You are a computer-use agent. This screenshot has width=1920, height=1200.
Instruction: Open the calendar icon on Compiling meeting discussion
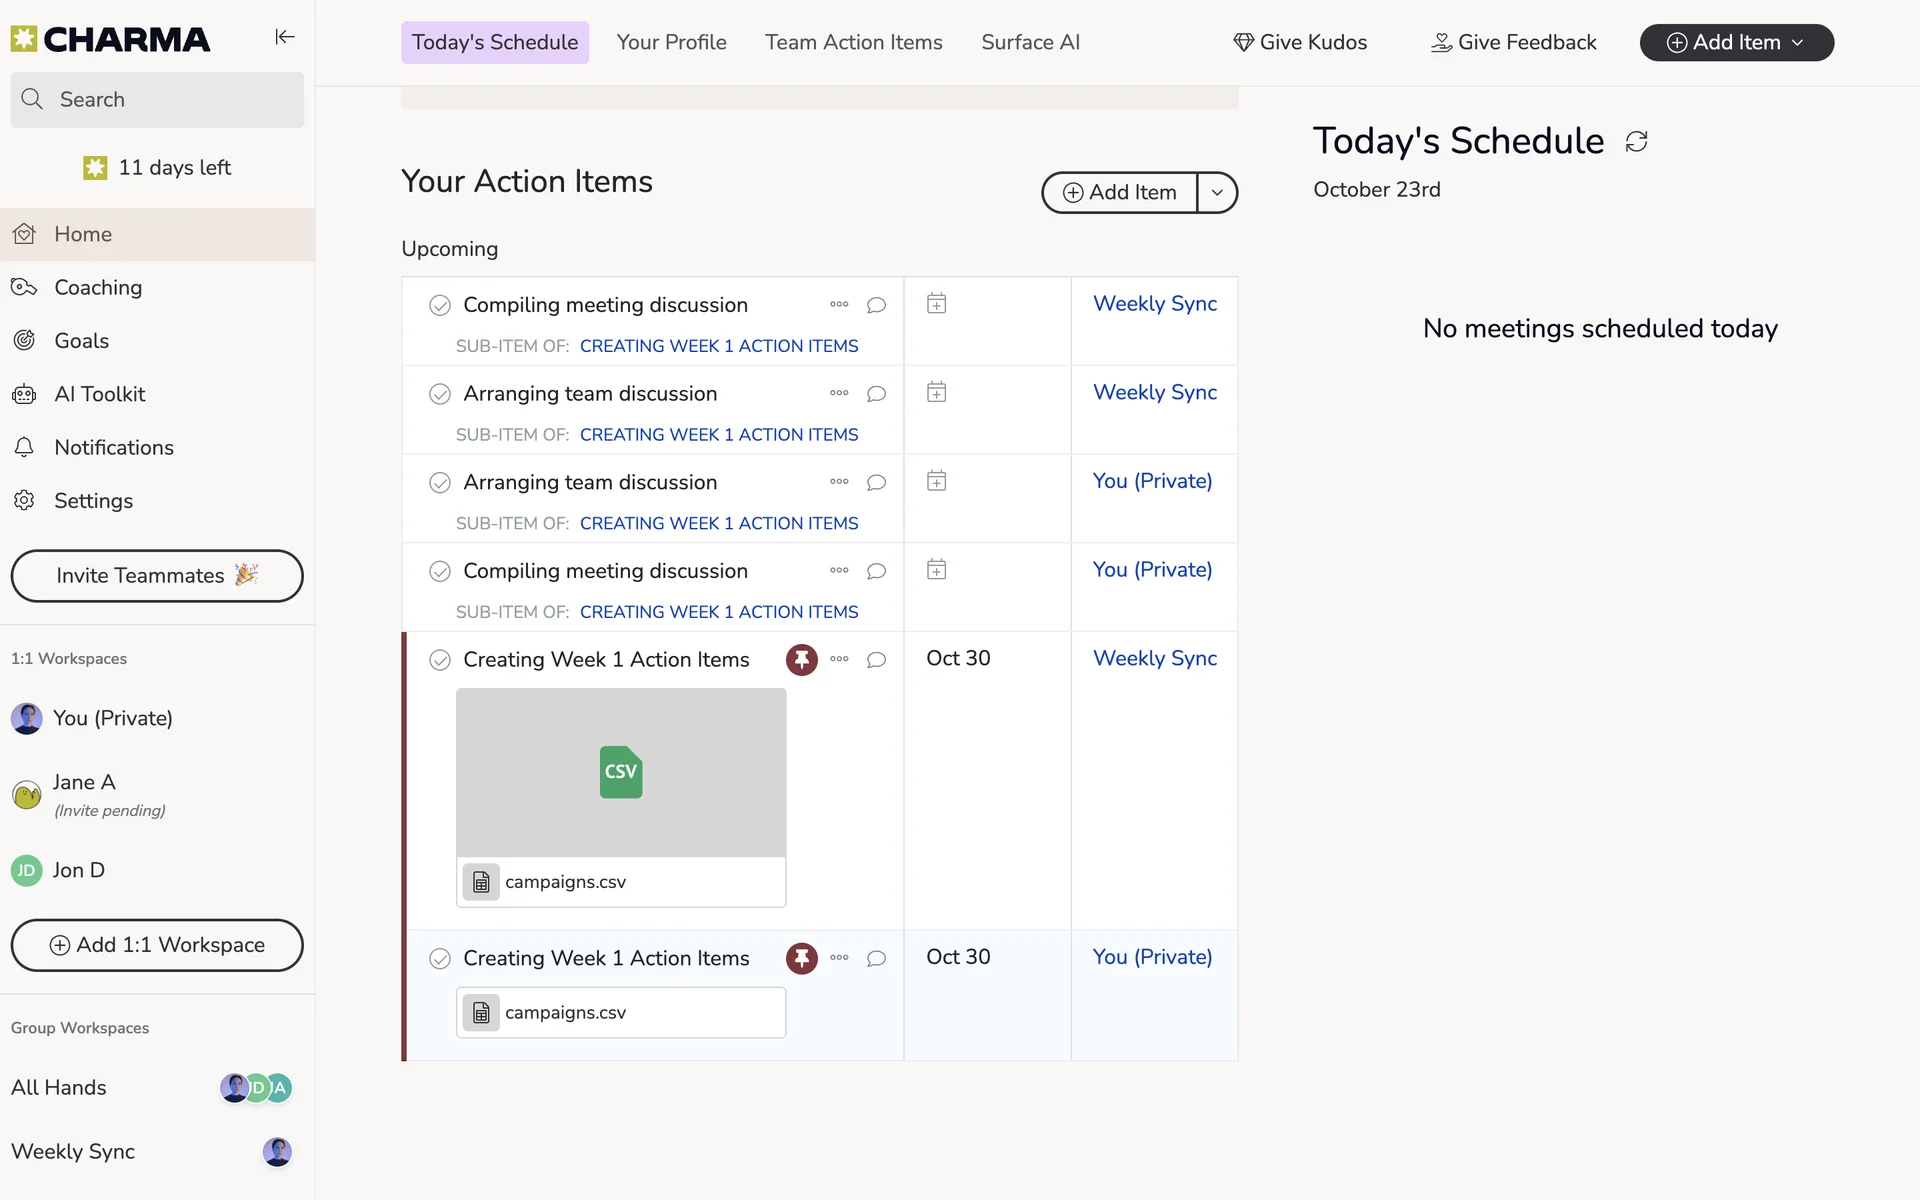(936, 303)
